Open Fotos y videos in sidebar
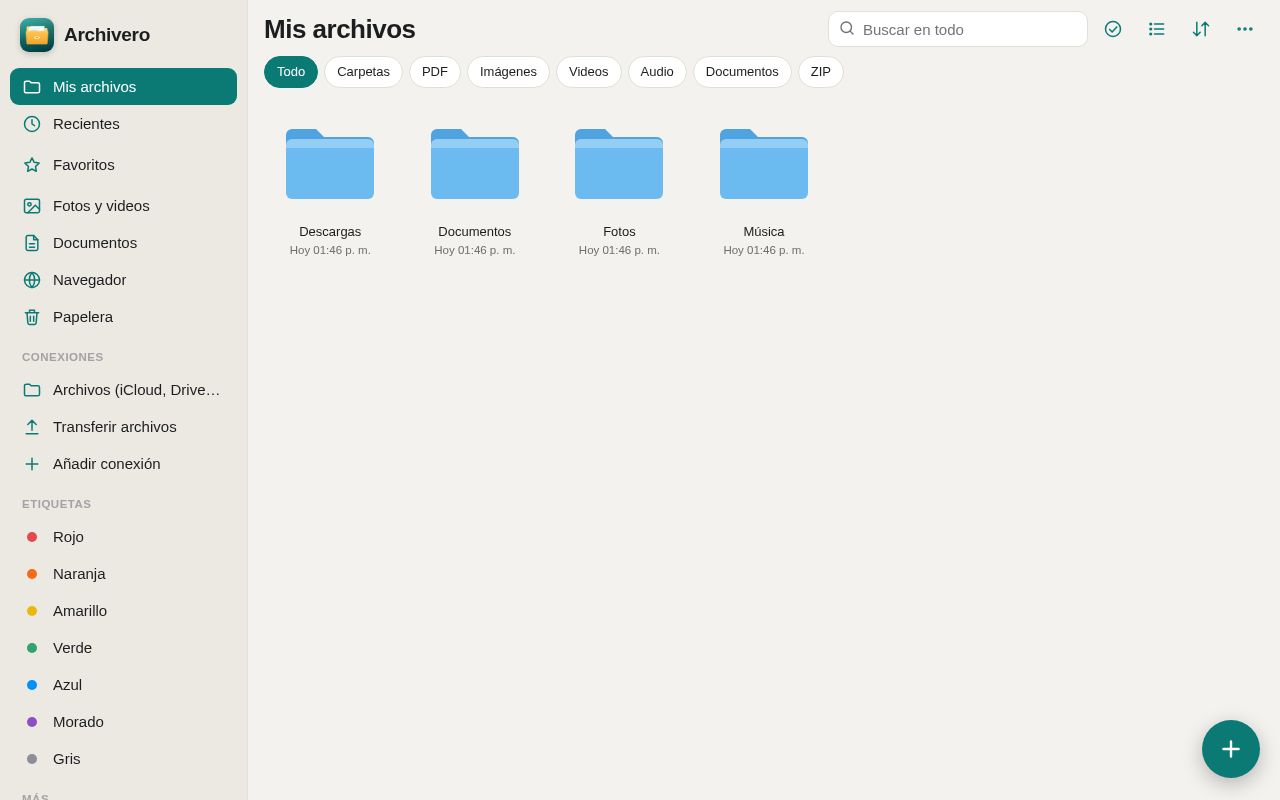The width and height of the screenshot is (1280, 800). (123, 206)
